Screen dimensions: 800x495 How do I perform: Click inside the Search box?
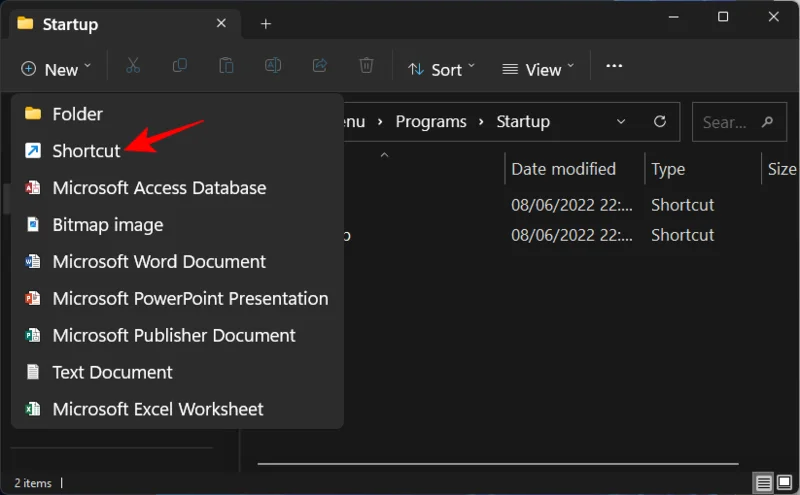point(739,121)
